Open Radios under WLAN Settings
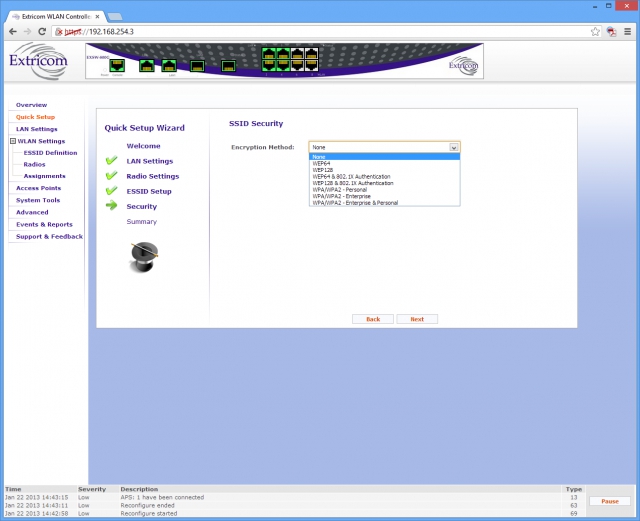 coord(34,164)
